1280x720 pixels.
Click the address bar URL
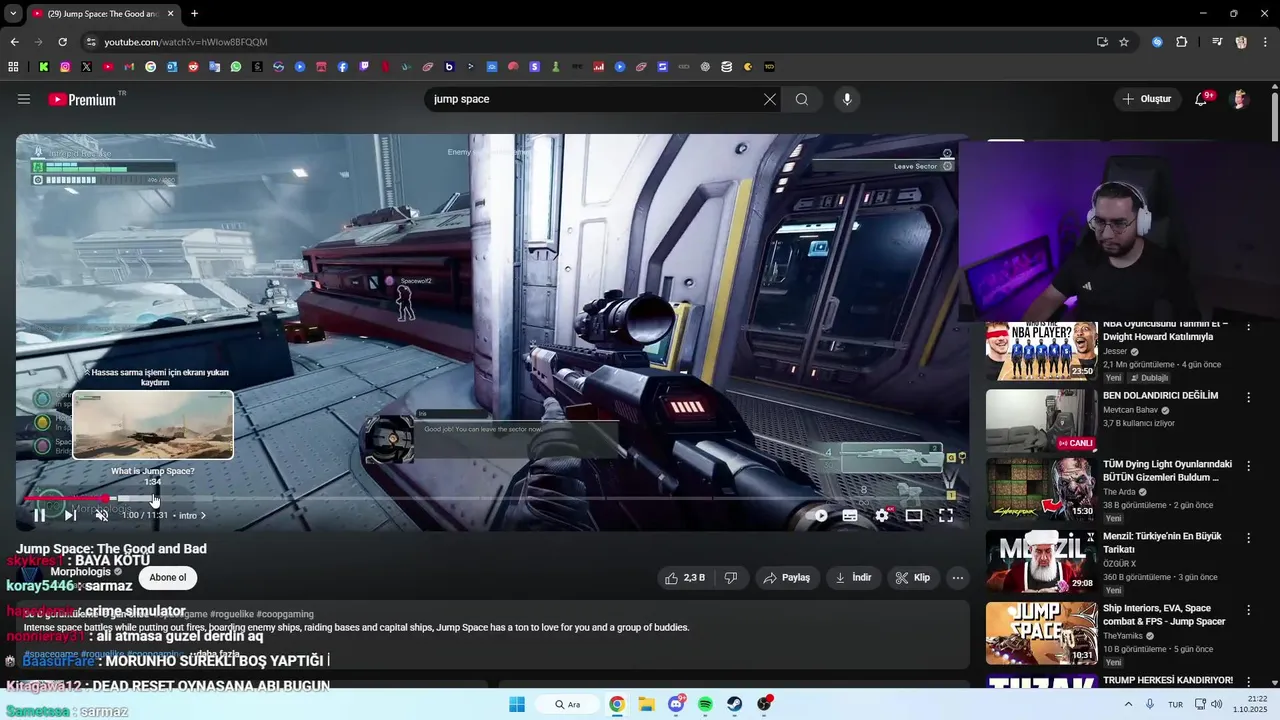point(186,42)
